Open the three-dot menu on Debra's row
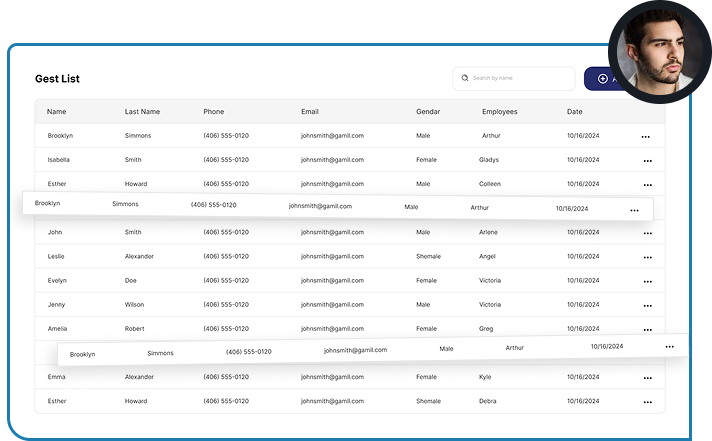This screenshot has height=441, width=712. click(647, 403)
